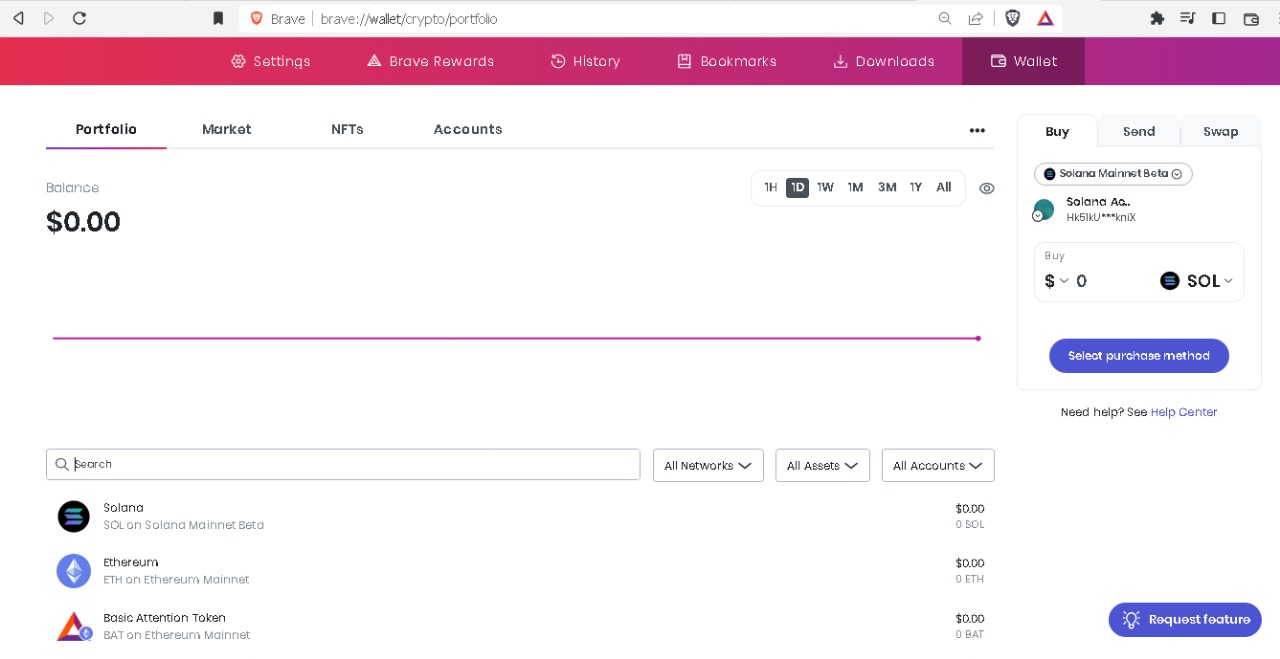Open Downloads in the navigation bar

point(884,61)
